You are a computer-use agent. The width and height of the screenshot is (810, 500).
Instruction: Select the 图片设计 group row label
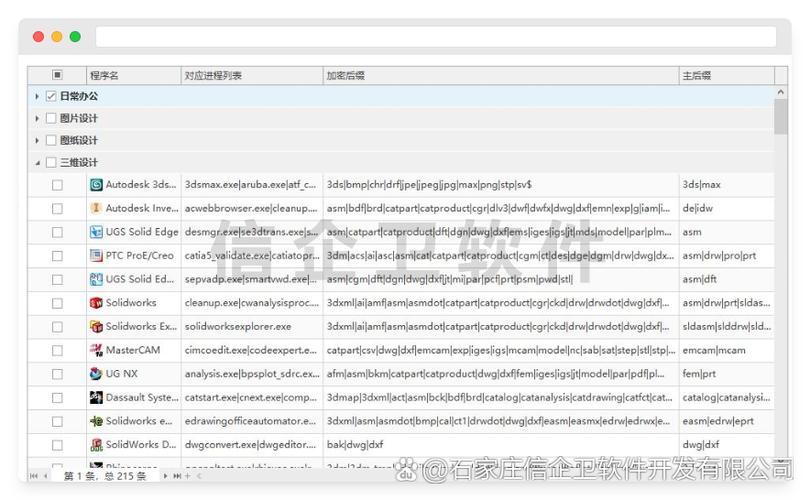pos(79,118)
